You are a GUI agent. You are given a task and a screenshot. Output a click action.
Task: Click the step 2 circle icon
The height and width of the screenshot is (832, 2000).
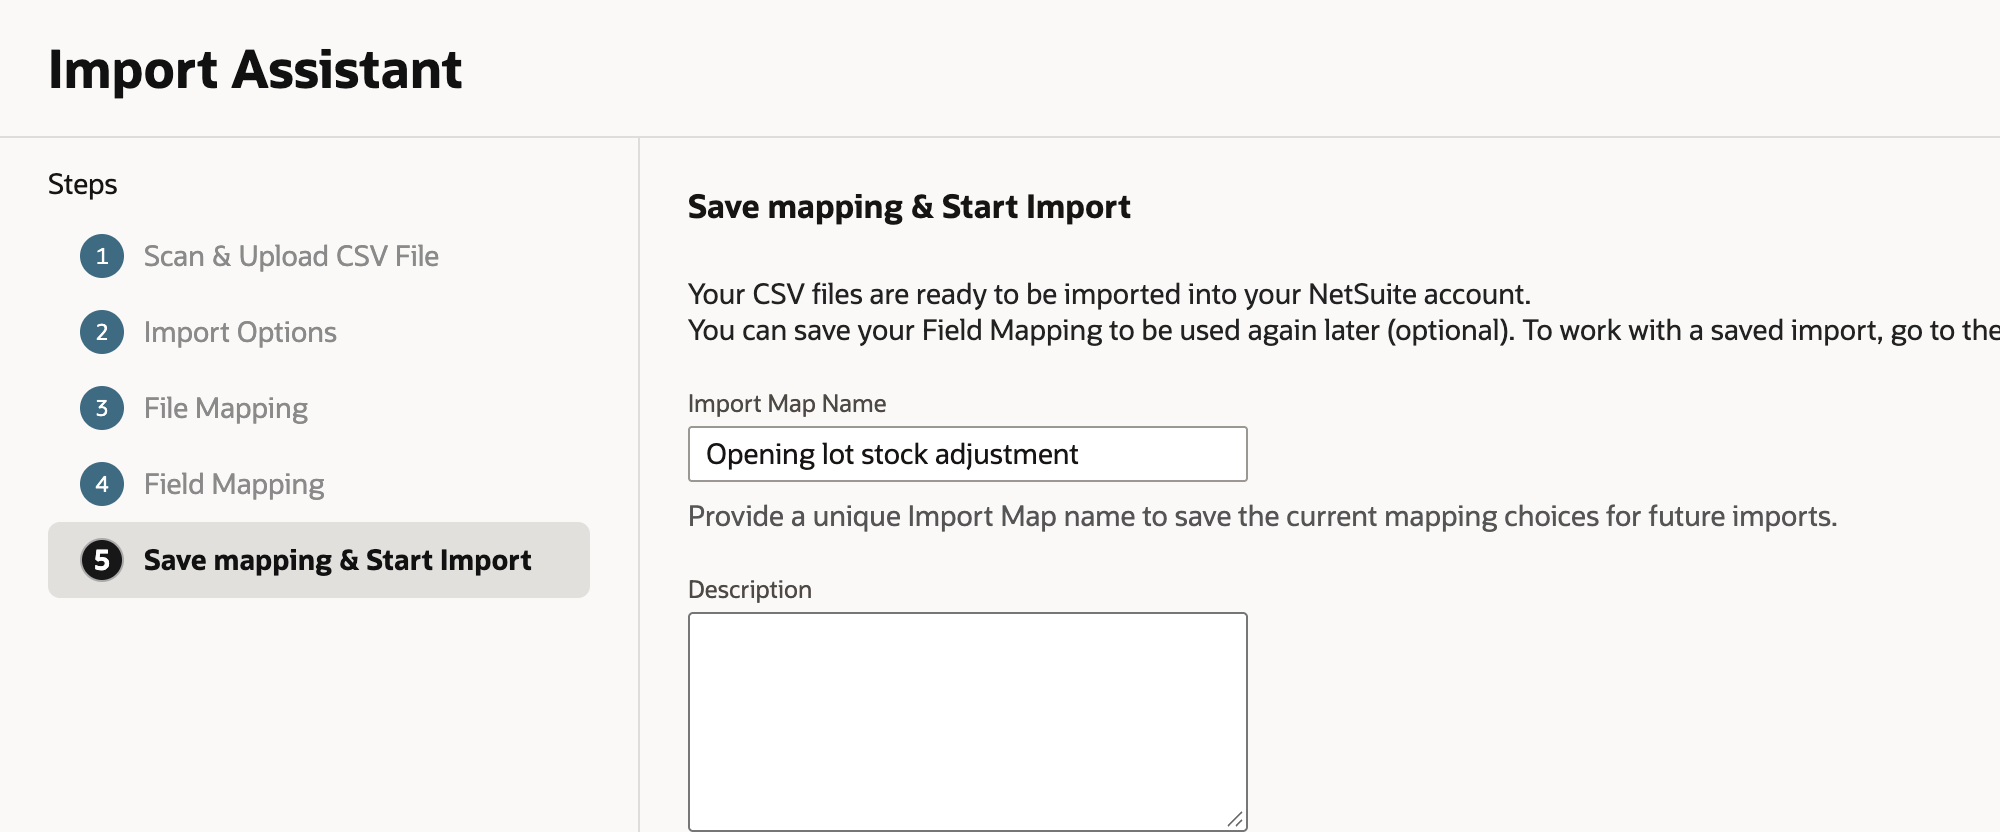[102, 332]
